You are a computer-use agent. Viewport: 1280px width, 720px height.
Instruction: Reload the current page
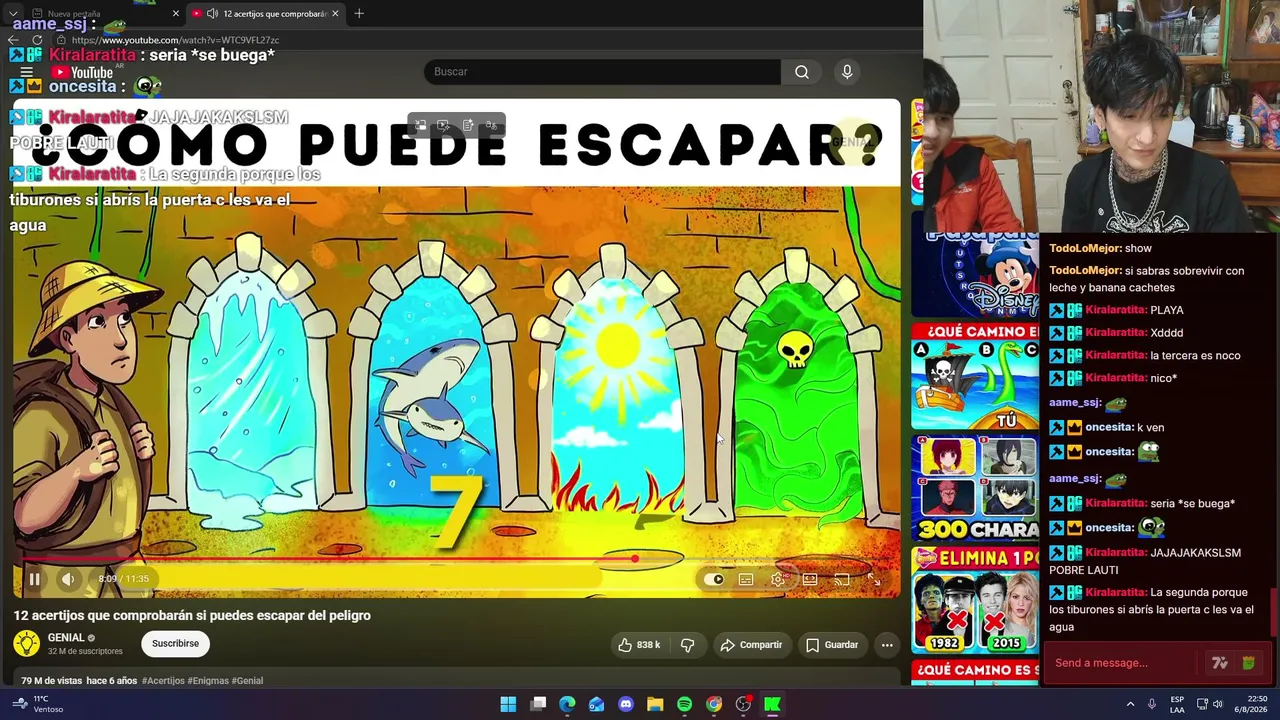37,40
